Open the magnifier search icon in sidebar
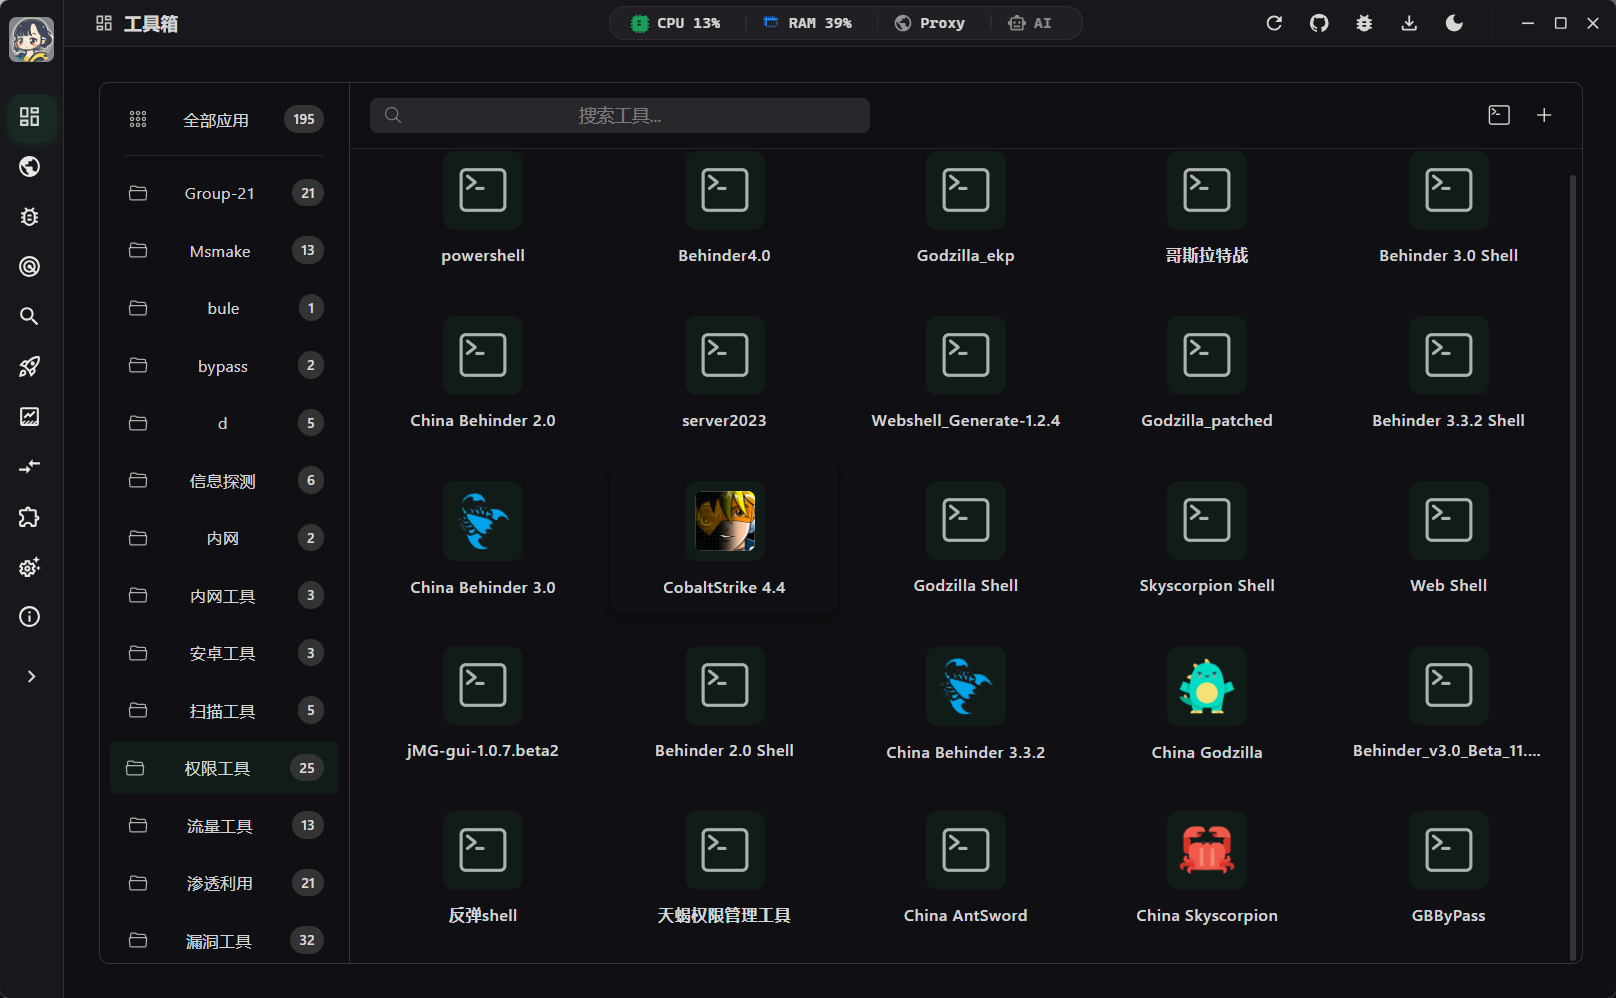 (30, 317)
